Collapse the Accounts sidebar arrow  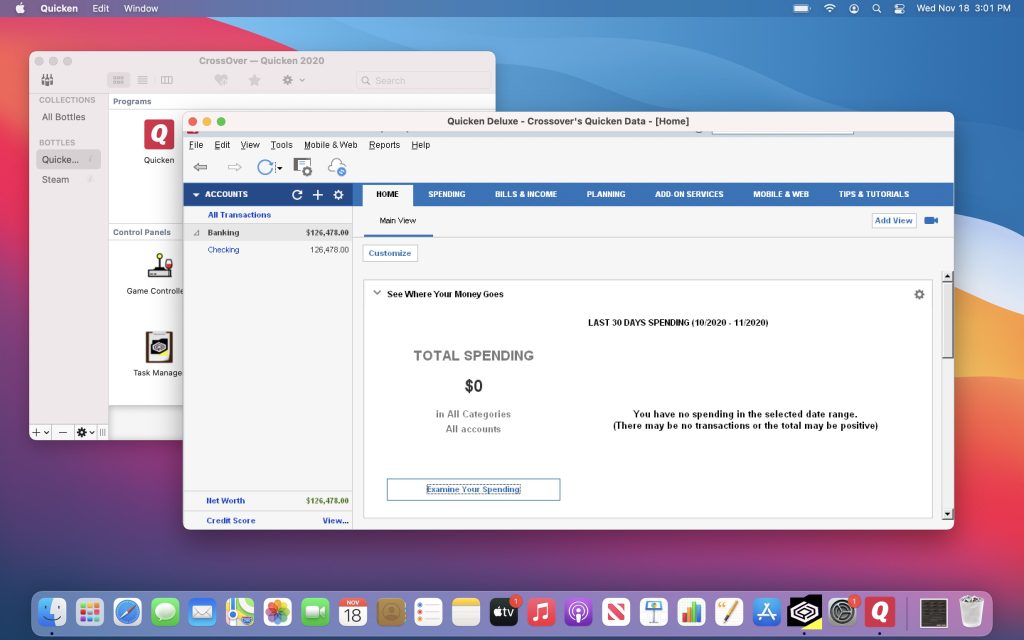(196, 195)
